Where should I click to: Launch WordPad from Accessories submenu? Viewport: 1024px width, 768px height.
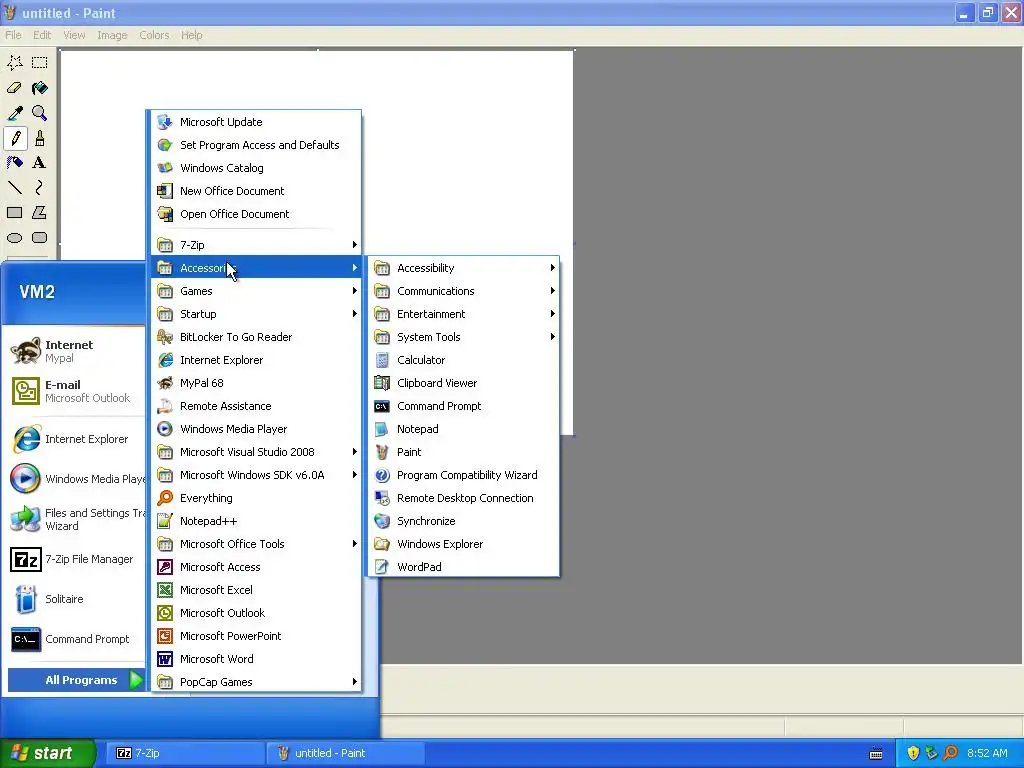[464, 567]
